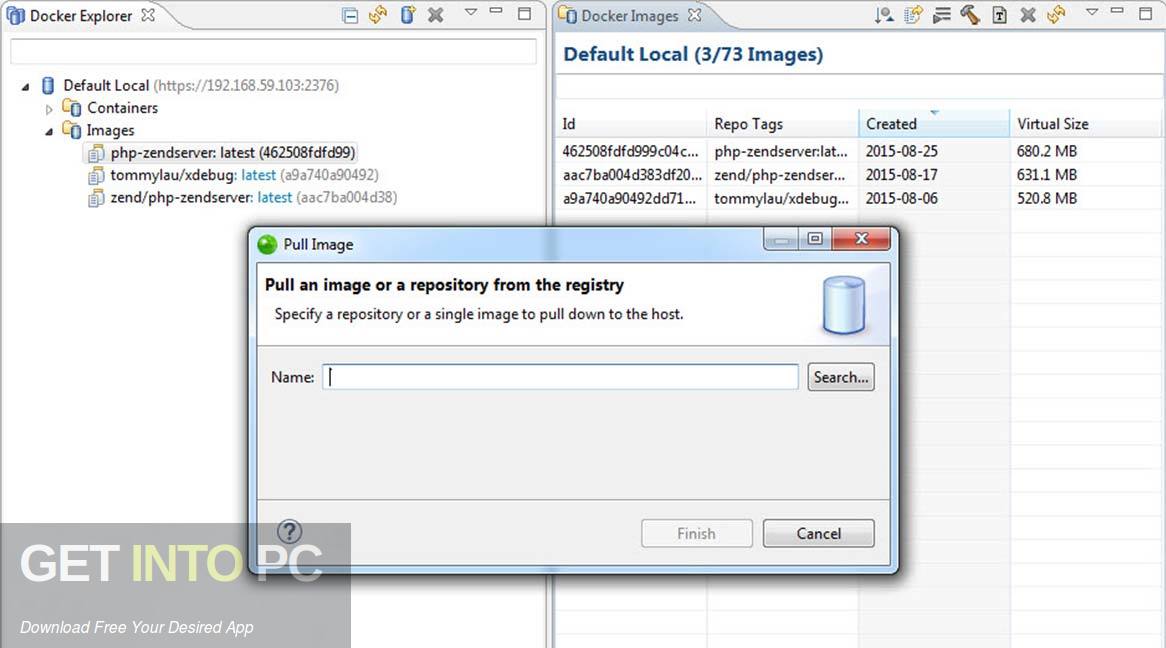Click pull image icon in Docker Images

(x=883, y=15)
